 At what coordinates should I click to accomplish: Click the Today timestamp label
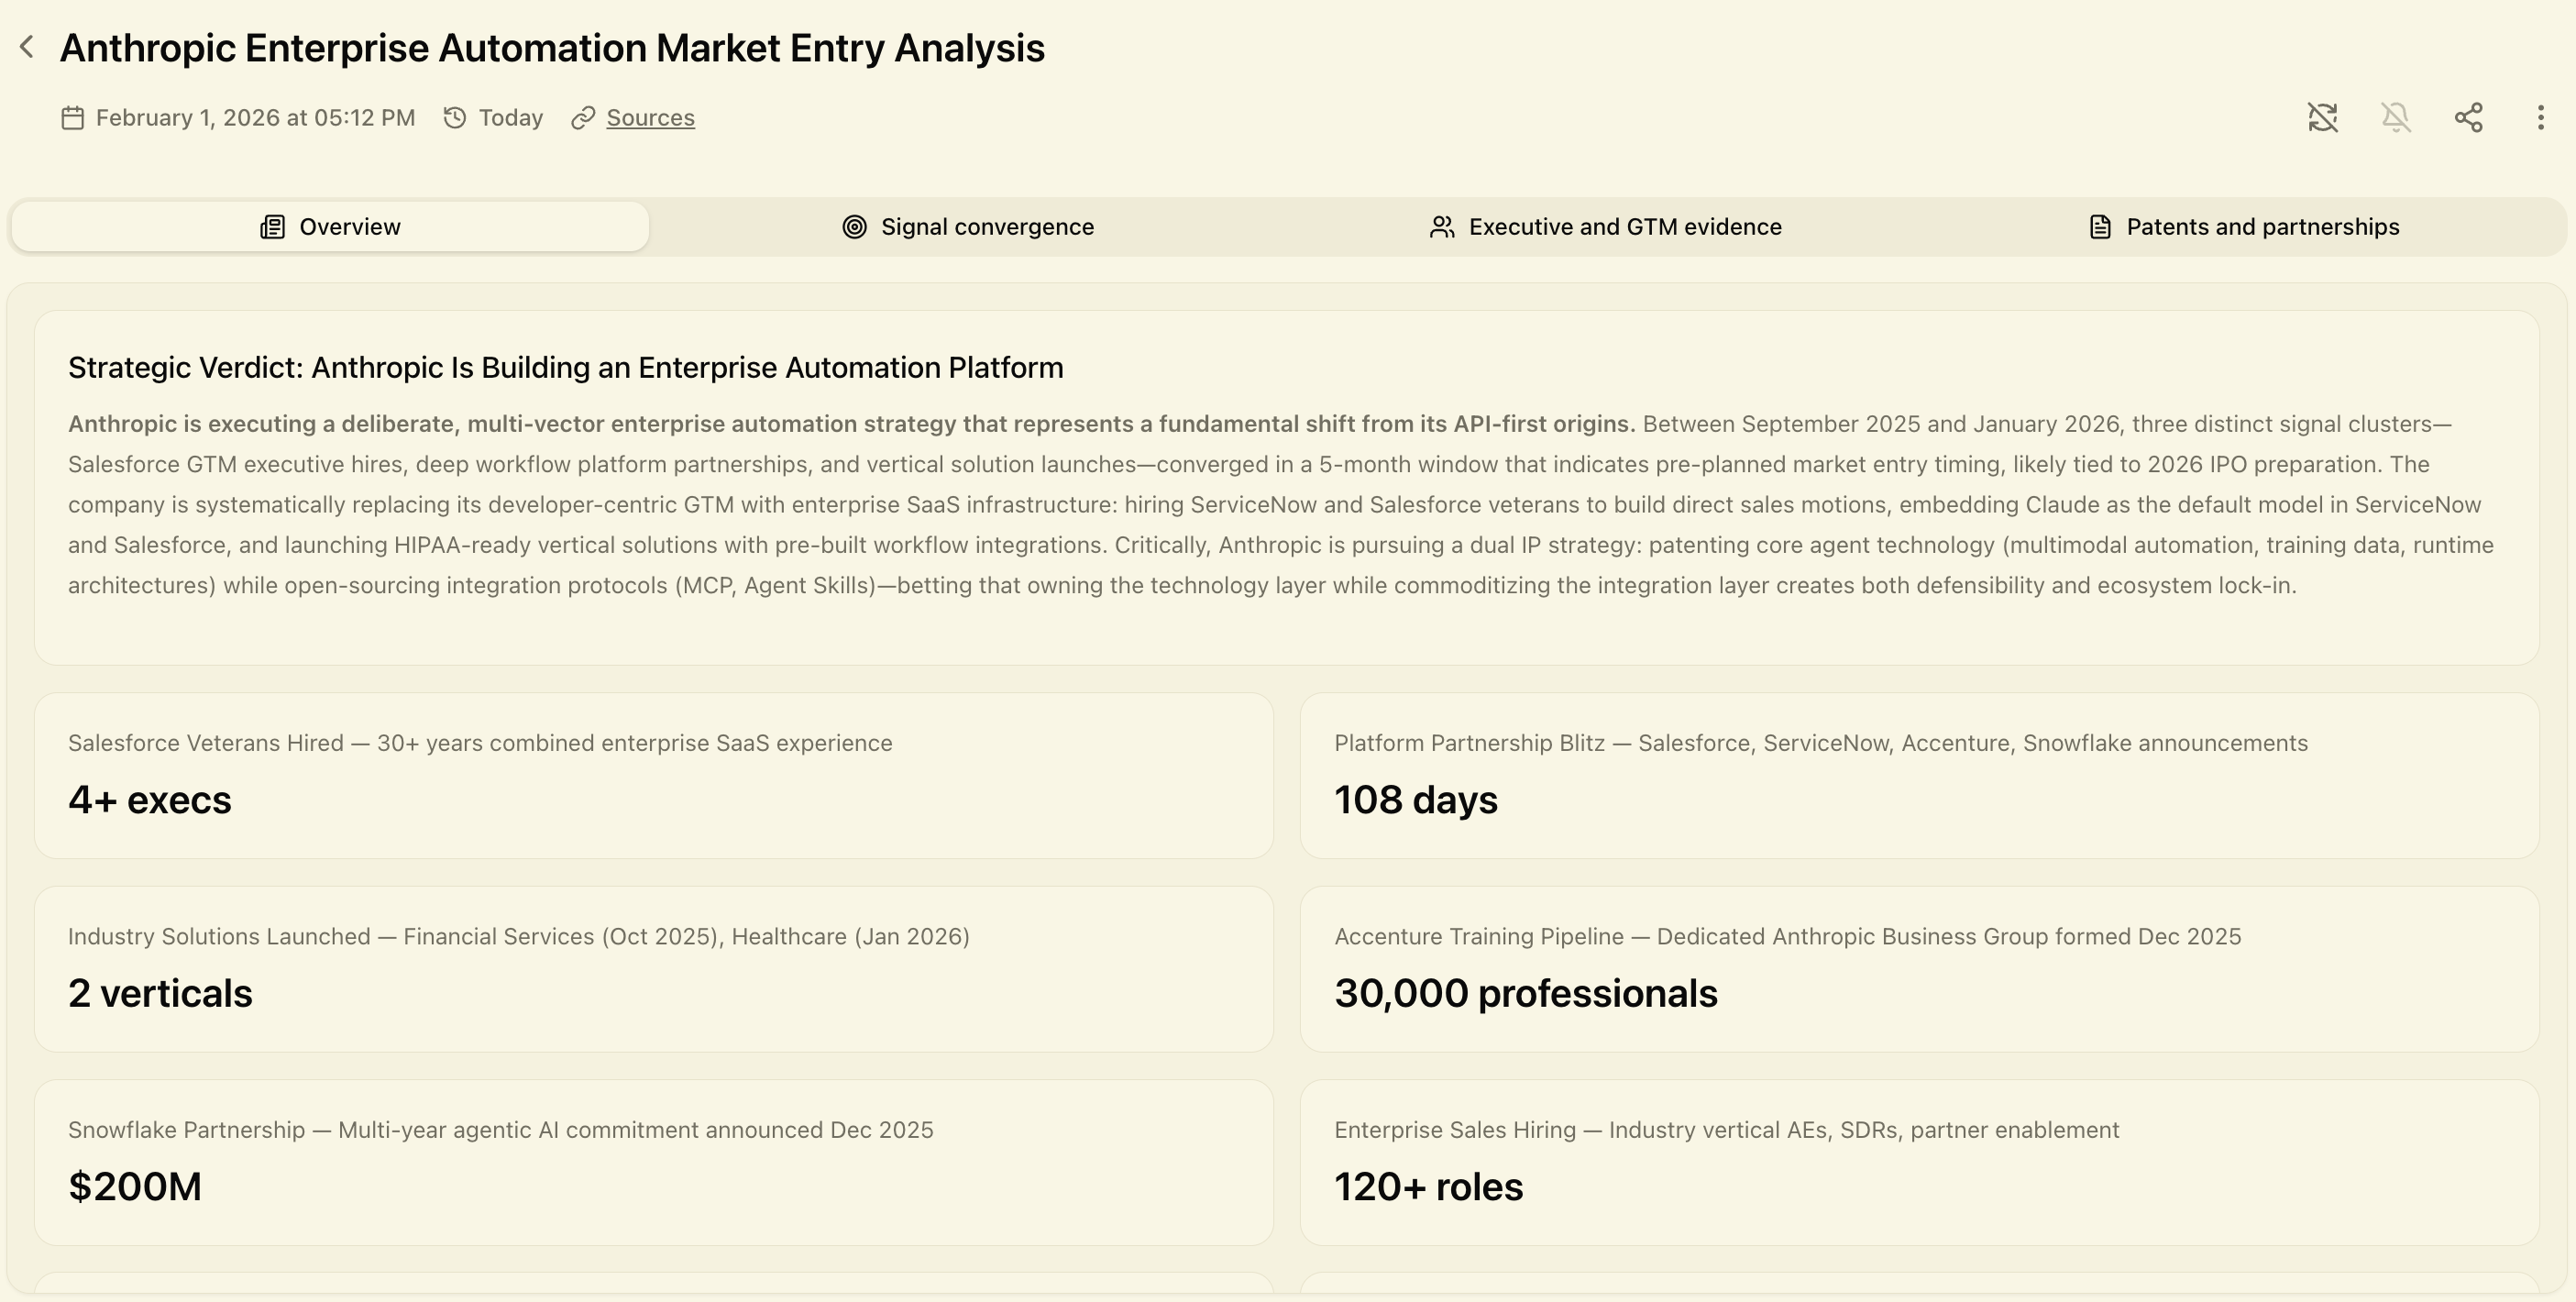click(x=510, y=118)
